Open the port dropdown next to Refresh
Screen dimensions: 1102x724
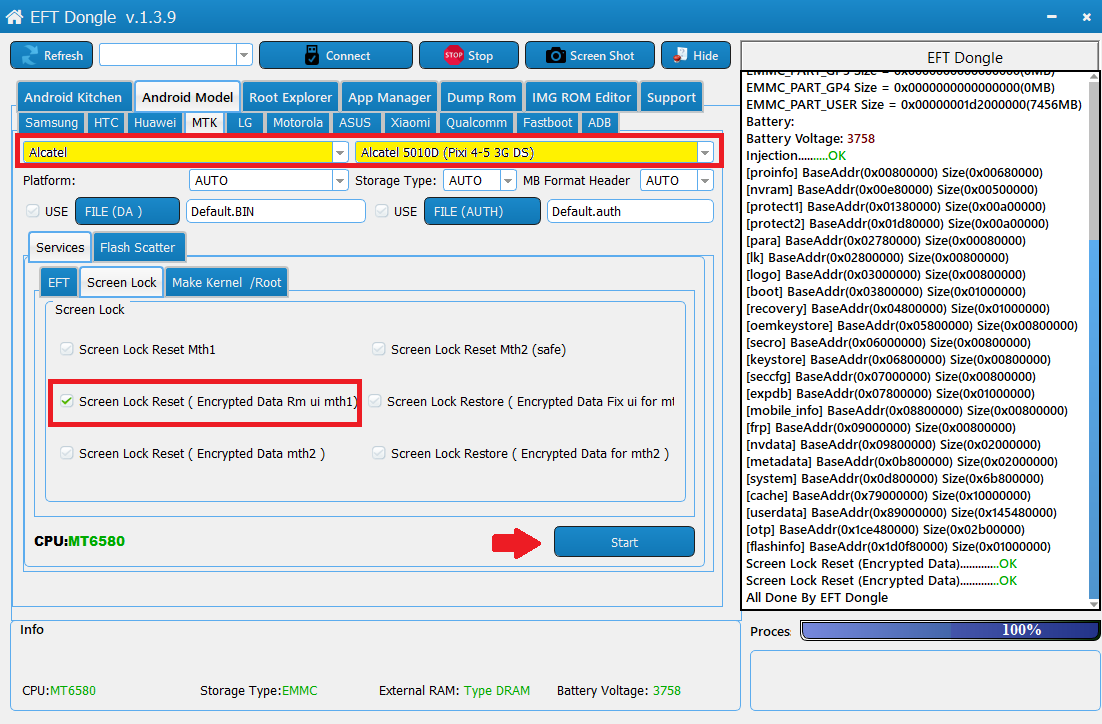pyautogui.click(x=244, y=55)
